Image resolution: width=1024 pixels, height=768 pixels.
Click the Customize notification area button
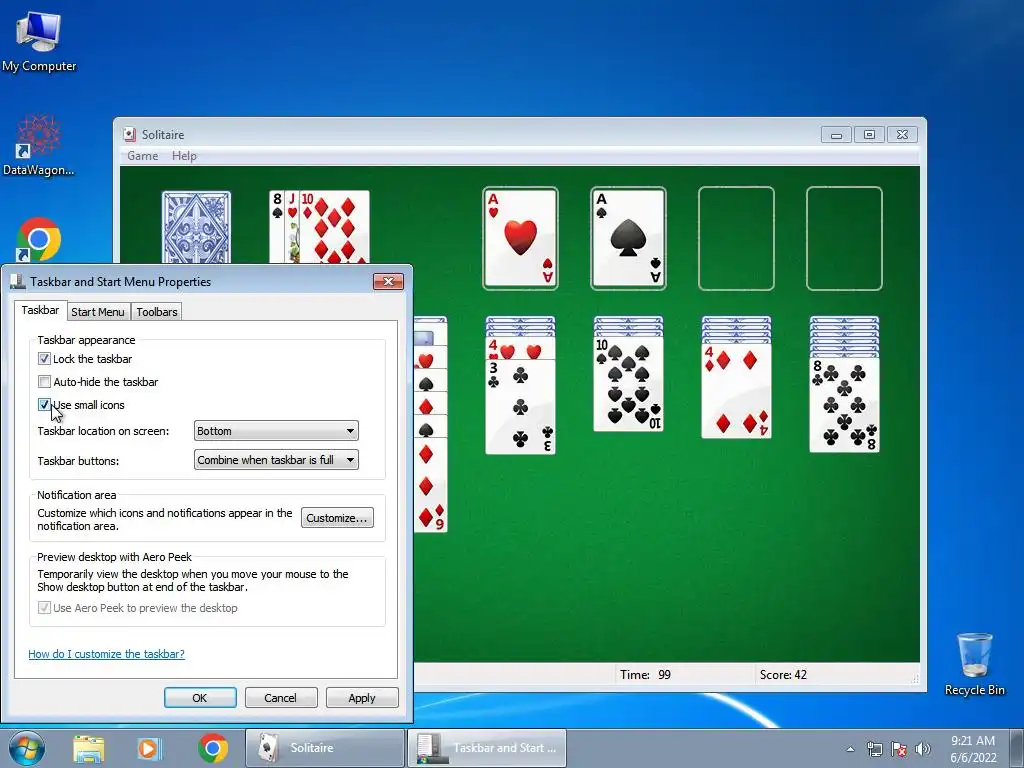(x=337, y=518)
